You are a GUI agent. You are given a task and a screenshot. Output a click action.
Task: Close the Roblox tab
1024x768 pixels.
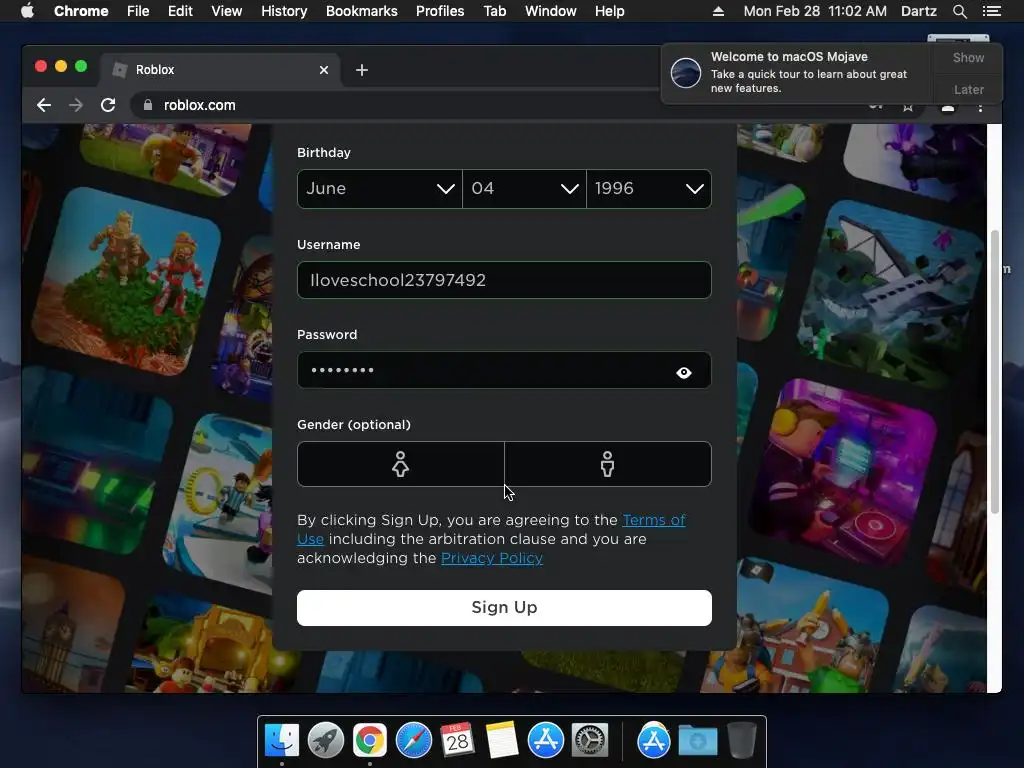pyautogui.click(x=324, y=70)
